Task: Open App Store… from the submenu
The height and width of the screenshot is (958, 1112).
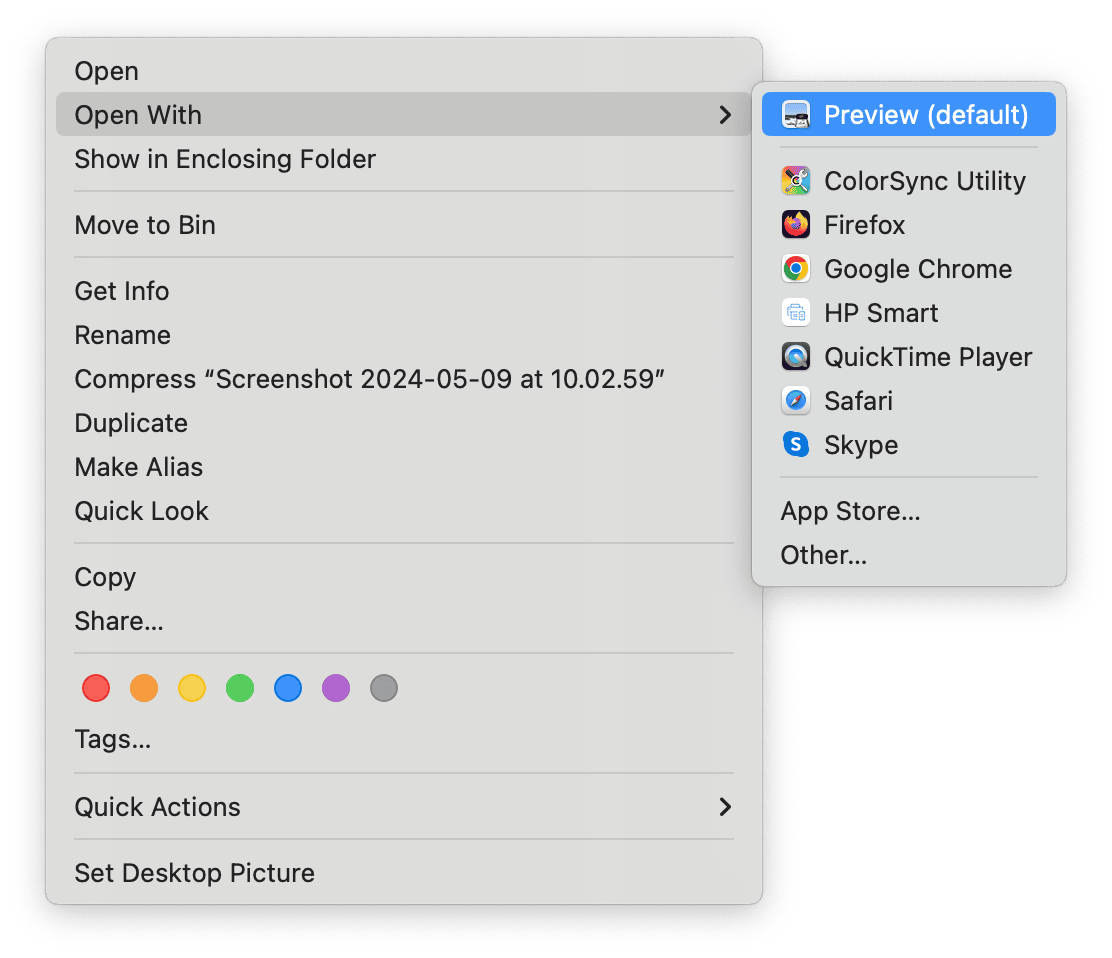Action: pyautogui.click(x=850, y=511)
